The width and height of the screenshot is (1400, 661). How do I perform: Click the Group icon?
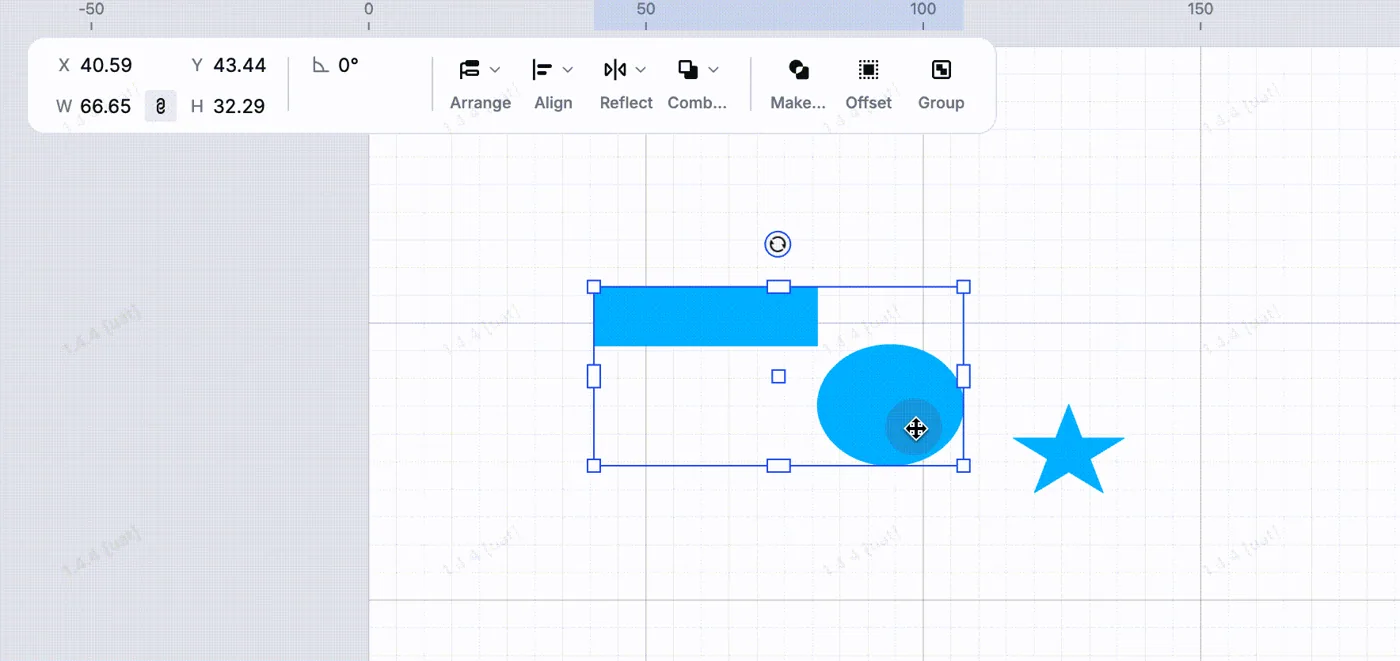(x=941, y=70)
